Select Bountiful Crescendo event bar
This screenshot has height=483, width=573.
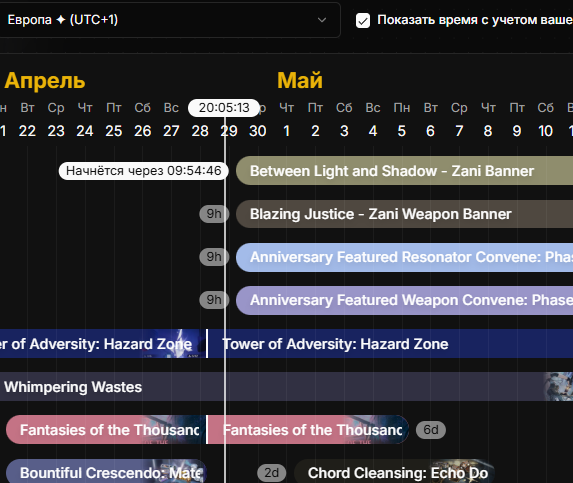pyautogui.click(x=106, y=472)
